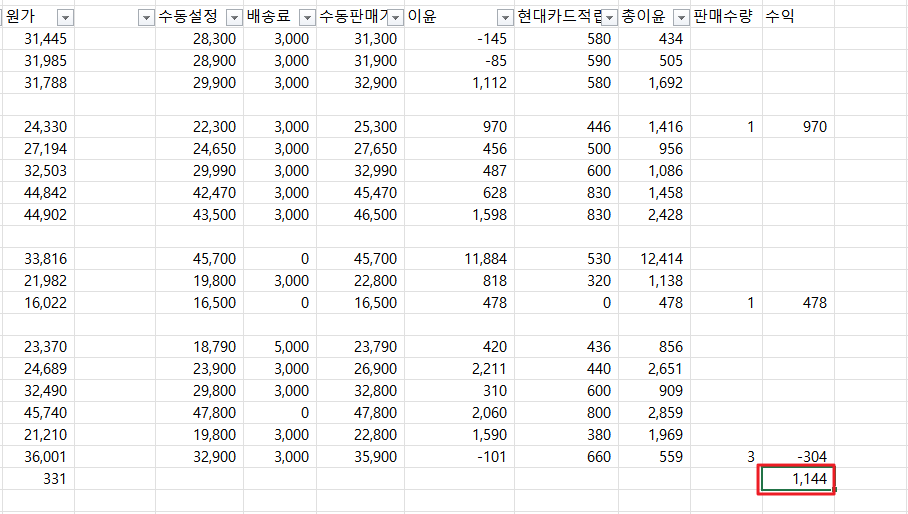Viewport: 908px width, 514px height.
Task: Click cell showing 2,211
Action: (x=459, y=369)
